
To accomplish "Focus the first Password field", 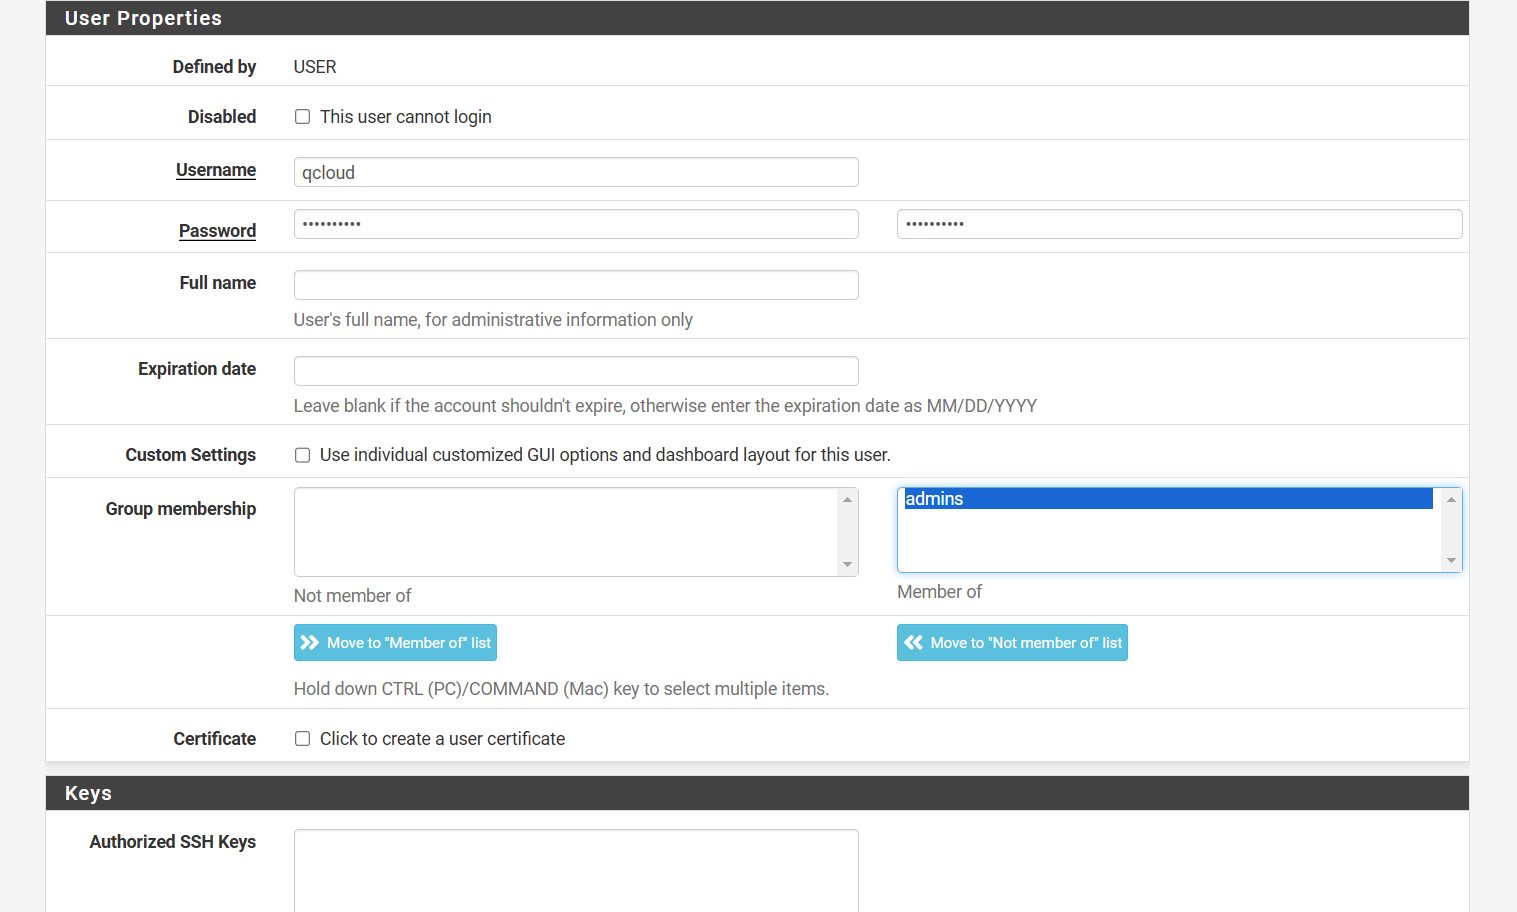I will pos(576,224).
